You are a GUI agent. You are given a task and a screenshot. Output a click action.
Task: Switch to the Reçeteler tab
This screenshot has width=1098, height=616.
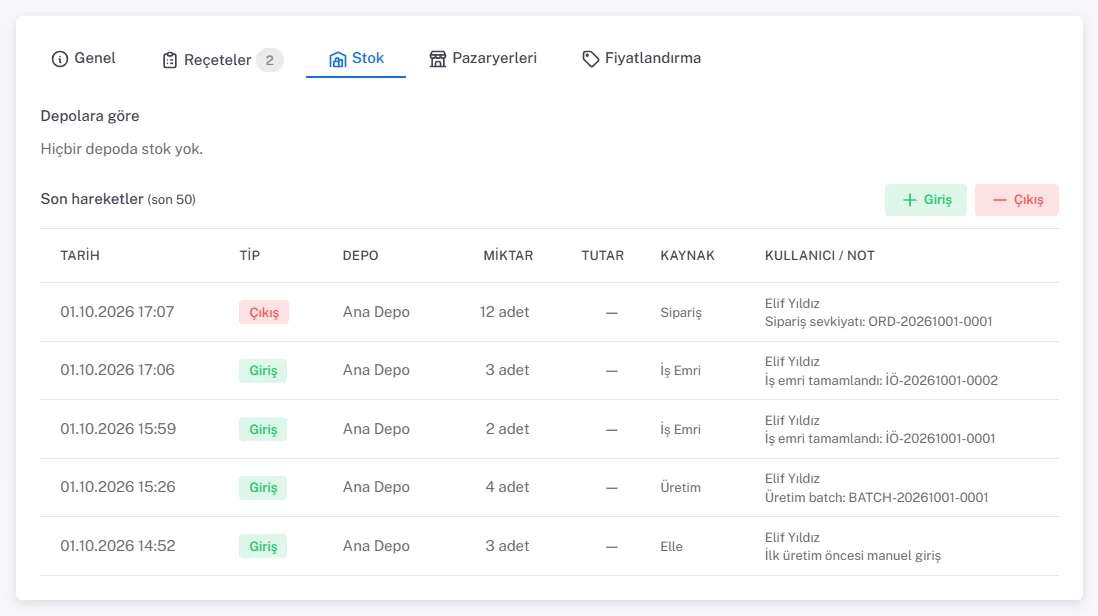pyautogui.click(x=222, y=60)
